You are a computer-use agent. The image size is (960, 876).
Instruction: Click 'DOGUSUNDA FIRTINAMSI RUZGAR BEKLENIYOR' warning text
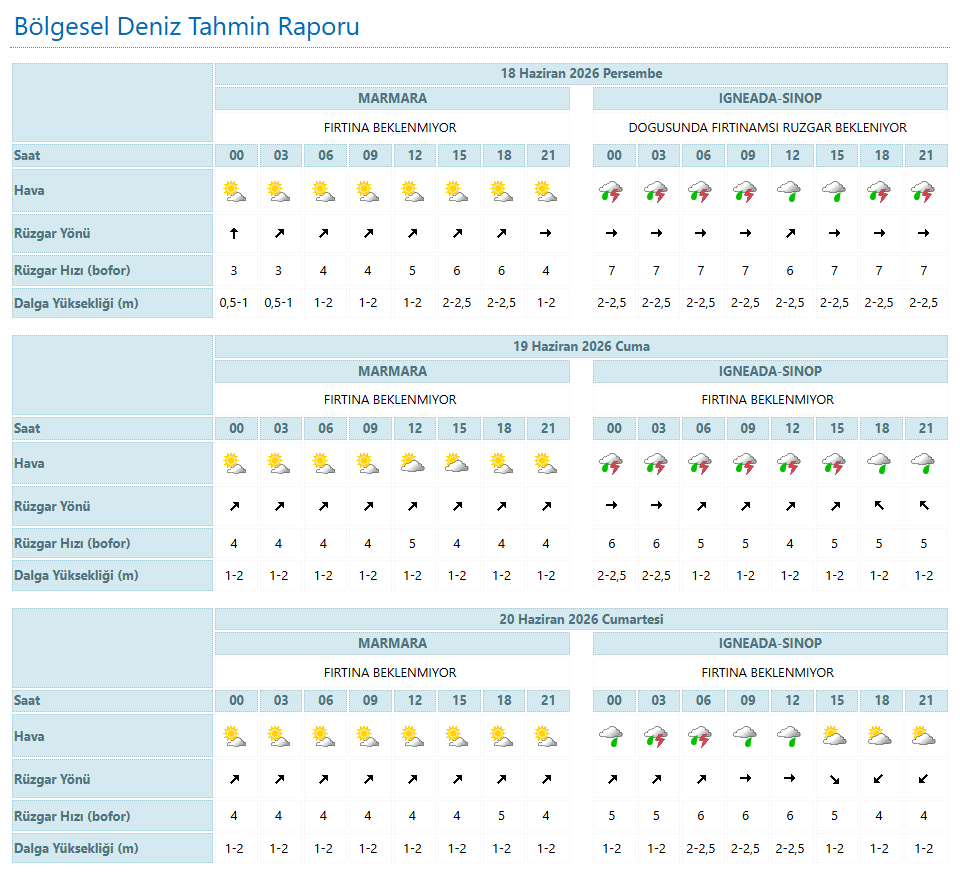pyautogui.click(x=768, y=127)
